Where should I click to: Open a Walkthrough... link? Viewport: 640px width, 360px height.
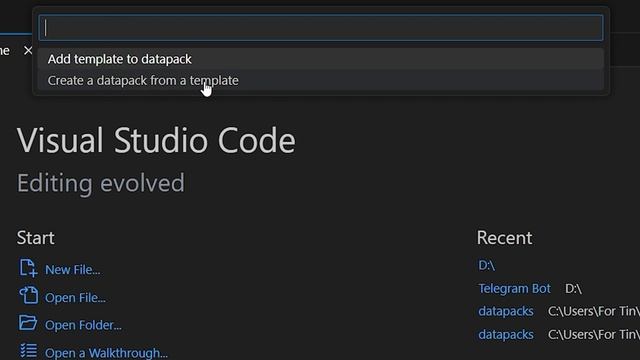click(107, 353)
